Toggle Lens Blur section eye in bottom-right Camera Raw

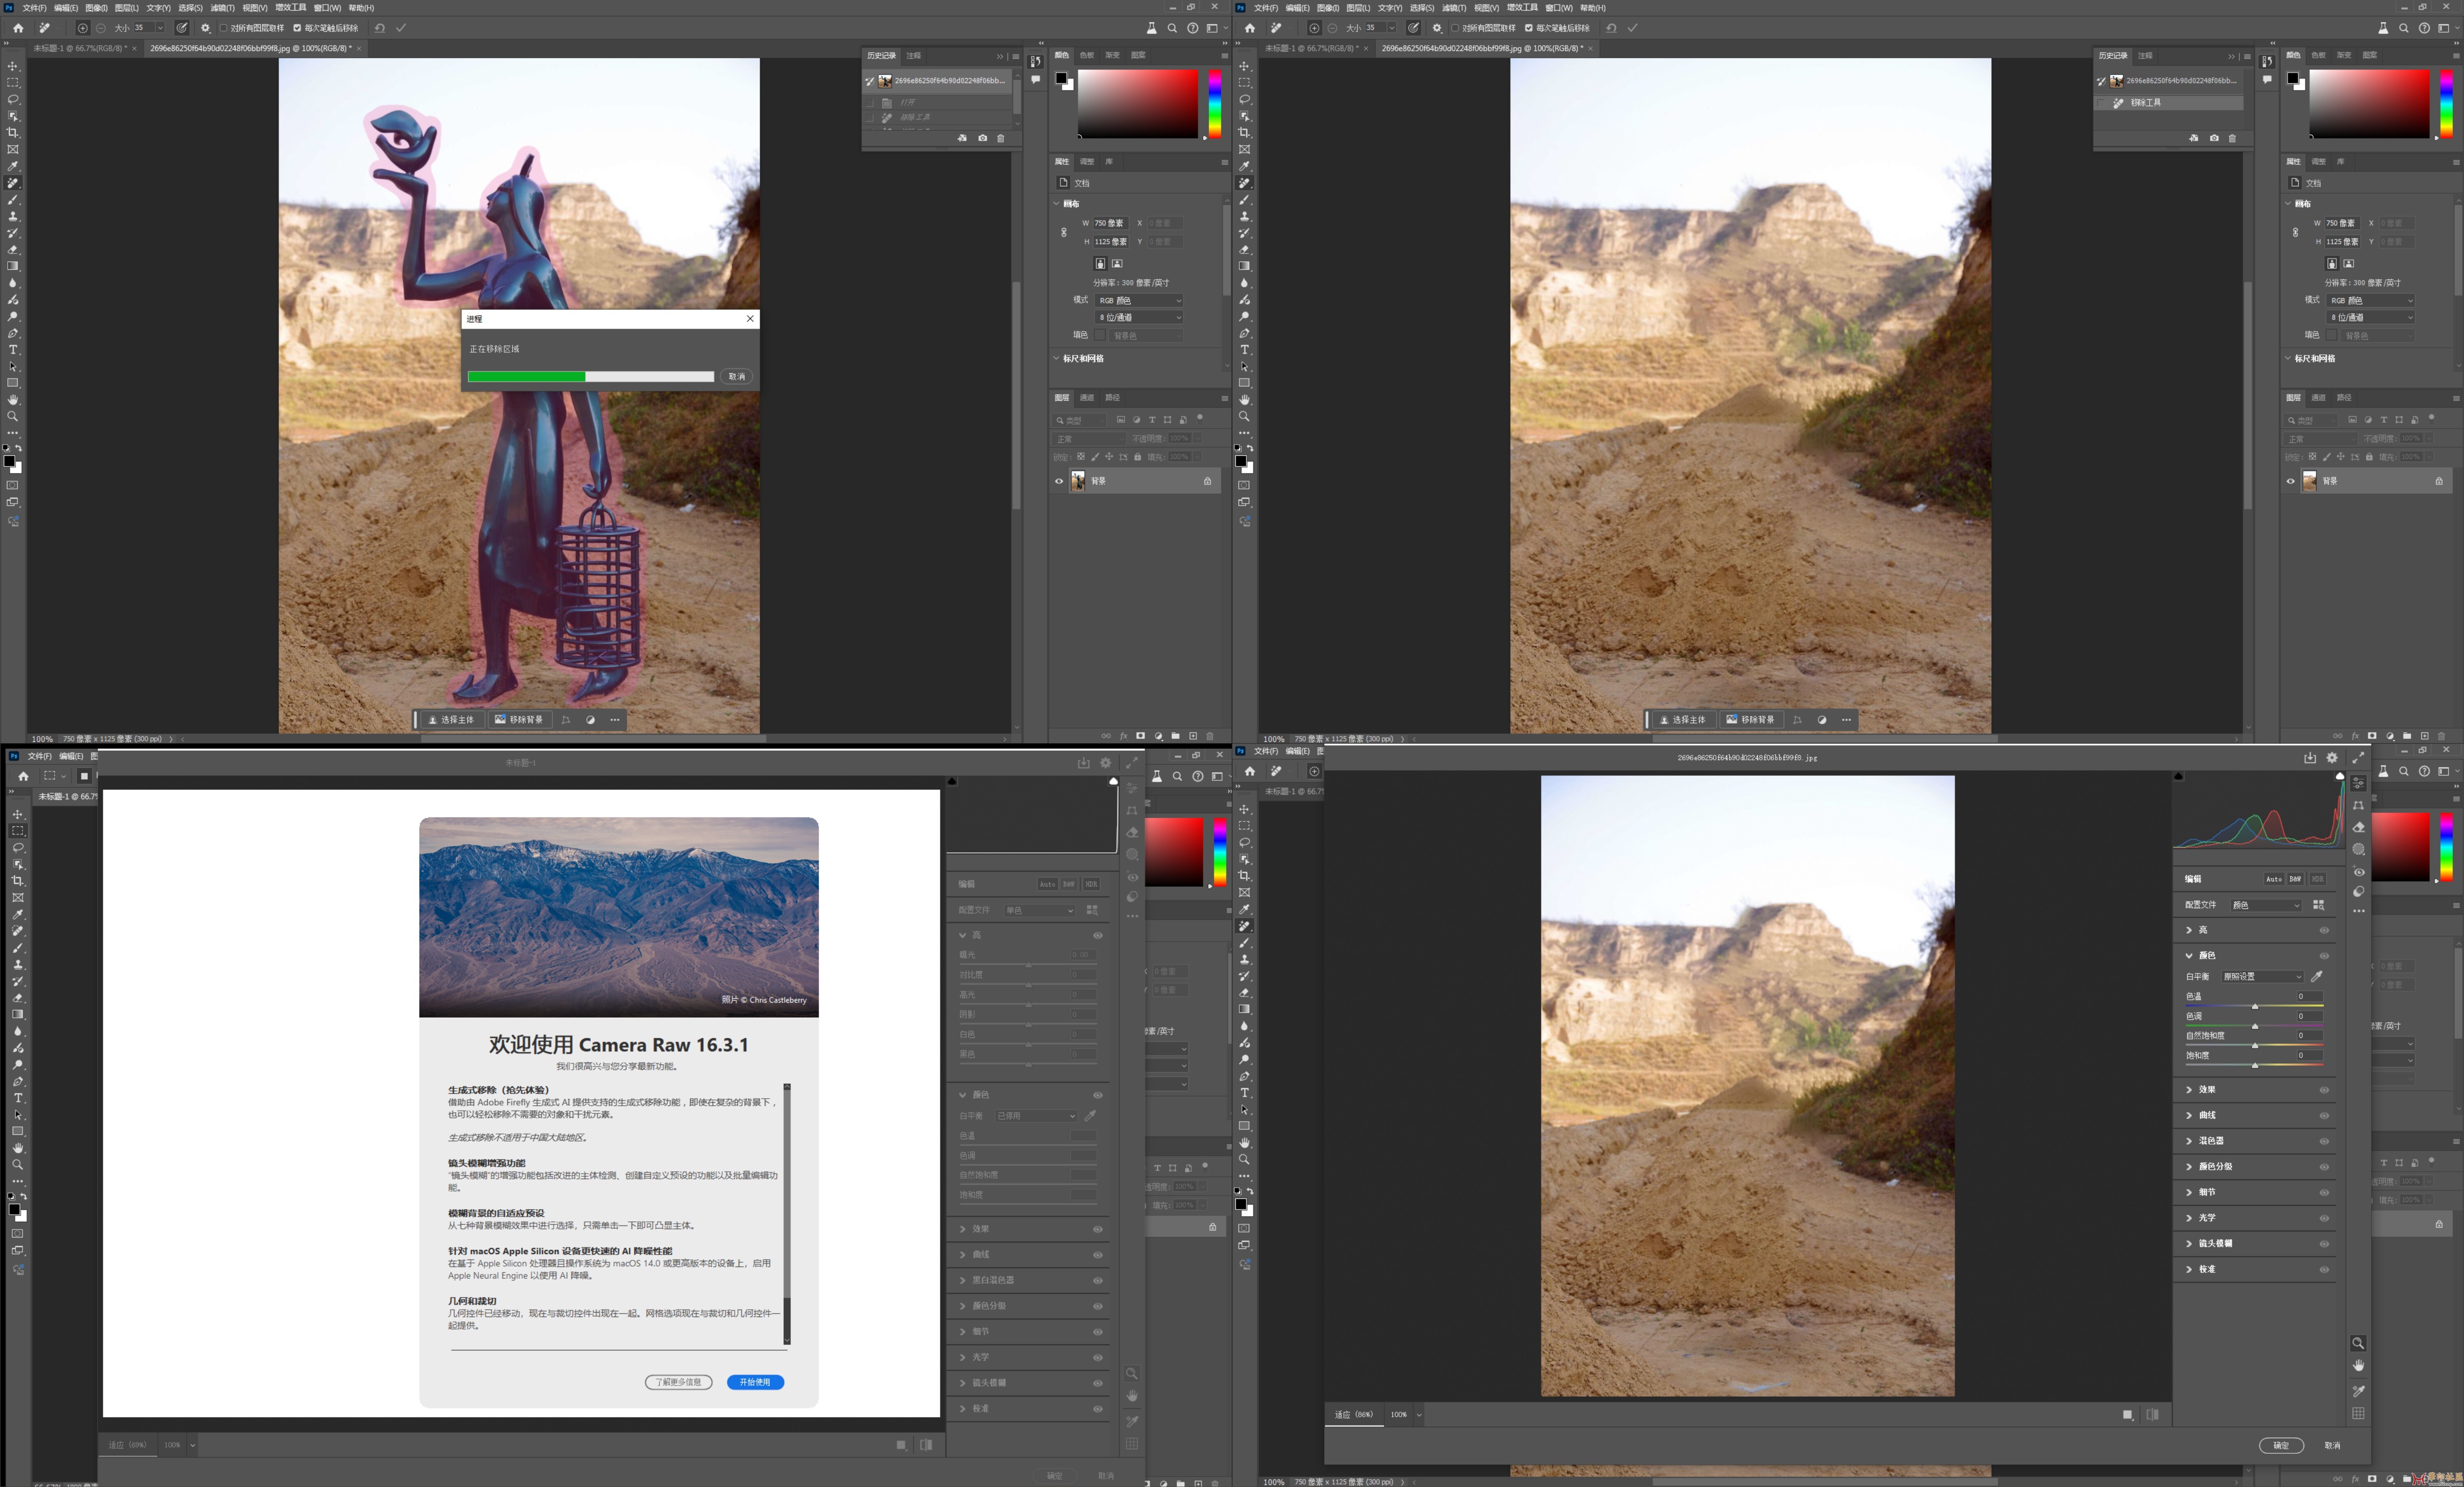click(x=2324, y=1243)
